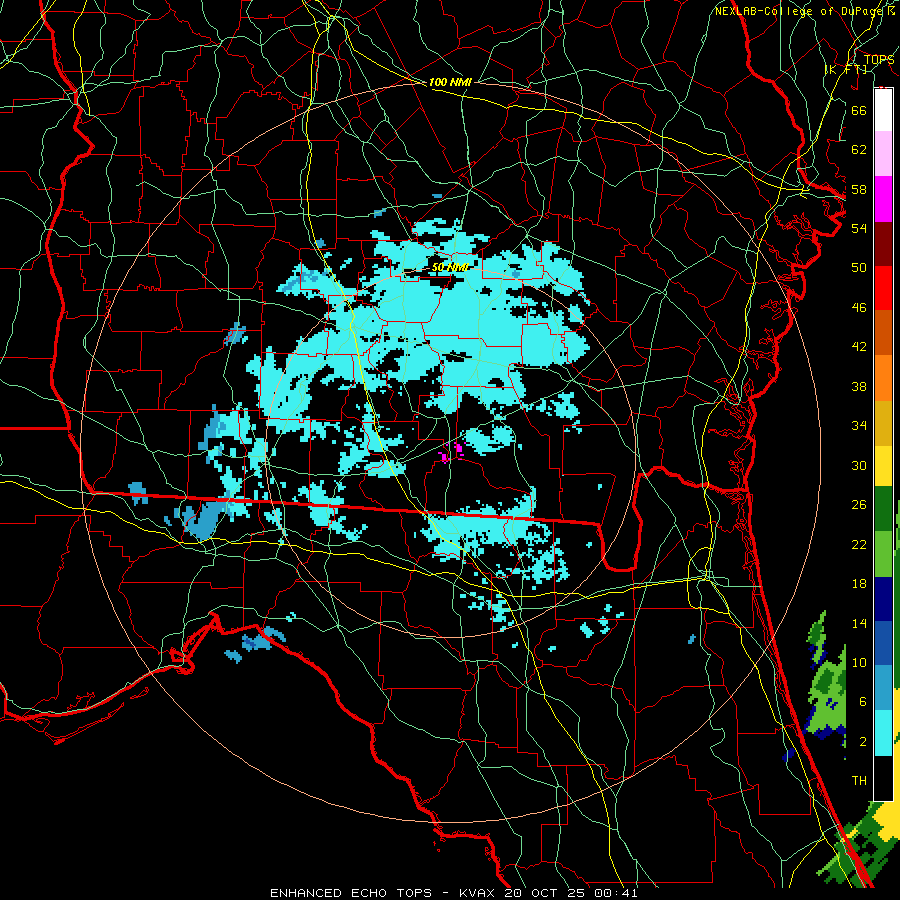Click the 'ENHANCED ECHO TOPS' caption text
Screen dimensions: 900x900
pos(351,893)
